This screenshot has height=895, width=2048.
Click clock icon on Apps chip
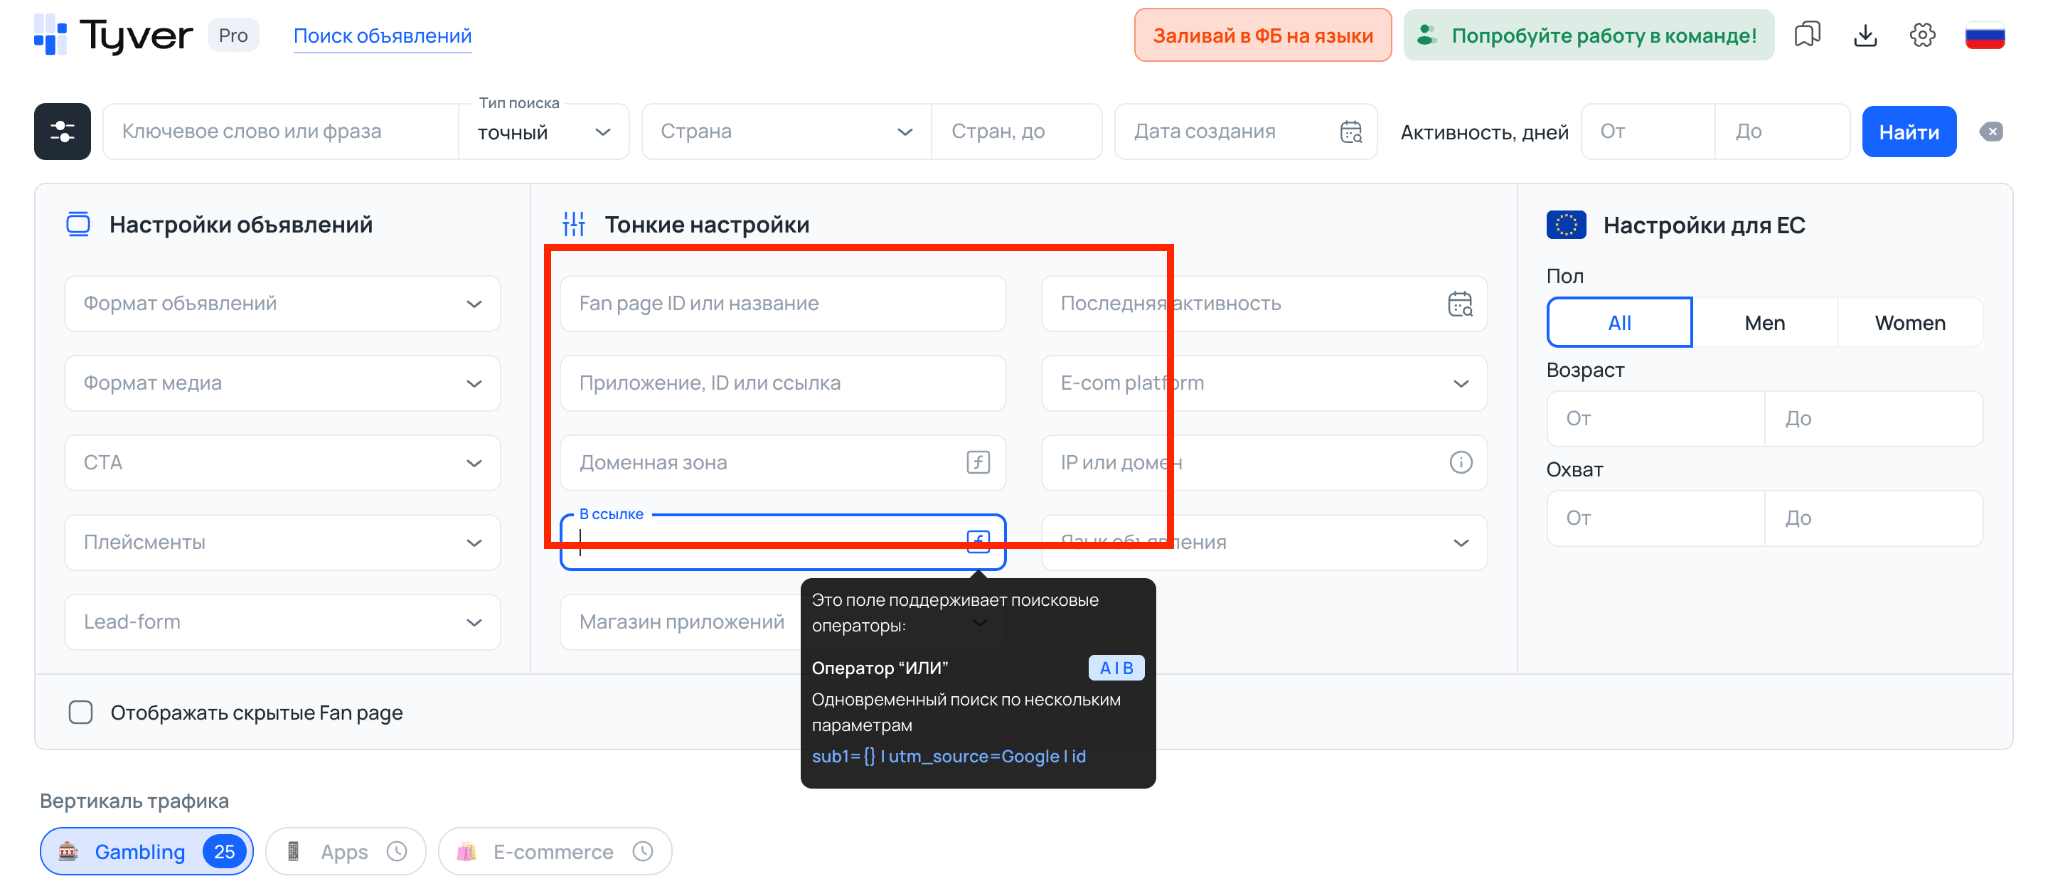click(x=397, y=851)
